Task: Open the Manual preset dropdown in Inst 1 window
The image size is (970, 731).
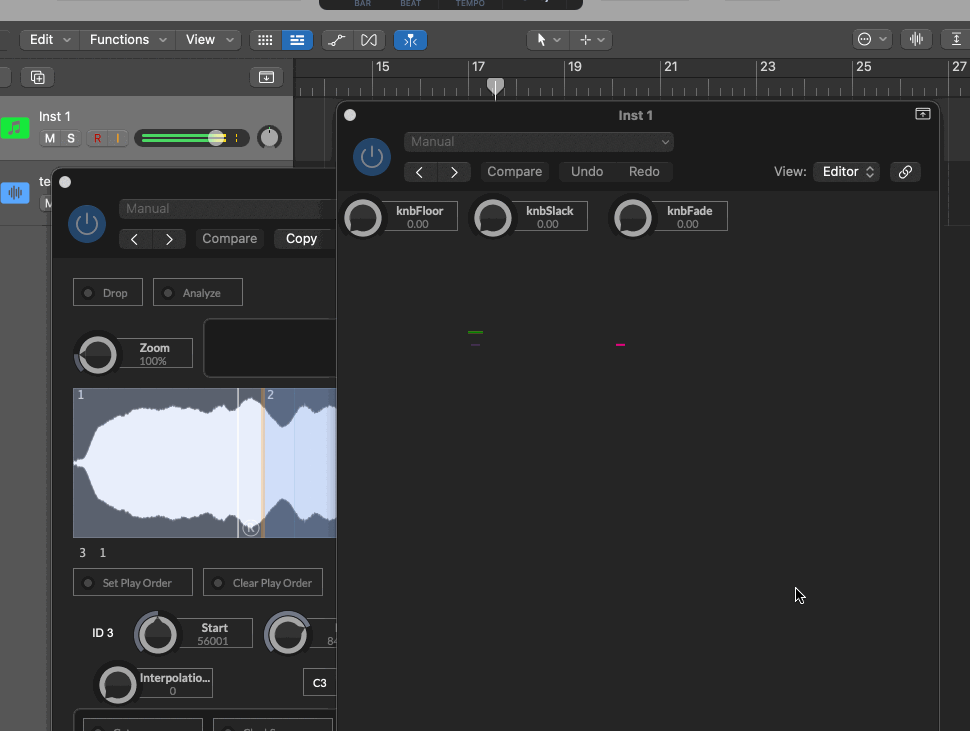Action: coord(539,142)
